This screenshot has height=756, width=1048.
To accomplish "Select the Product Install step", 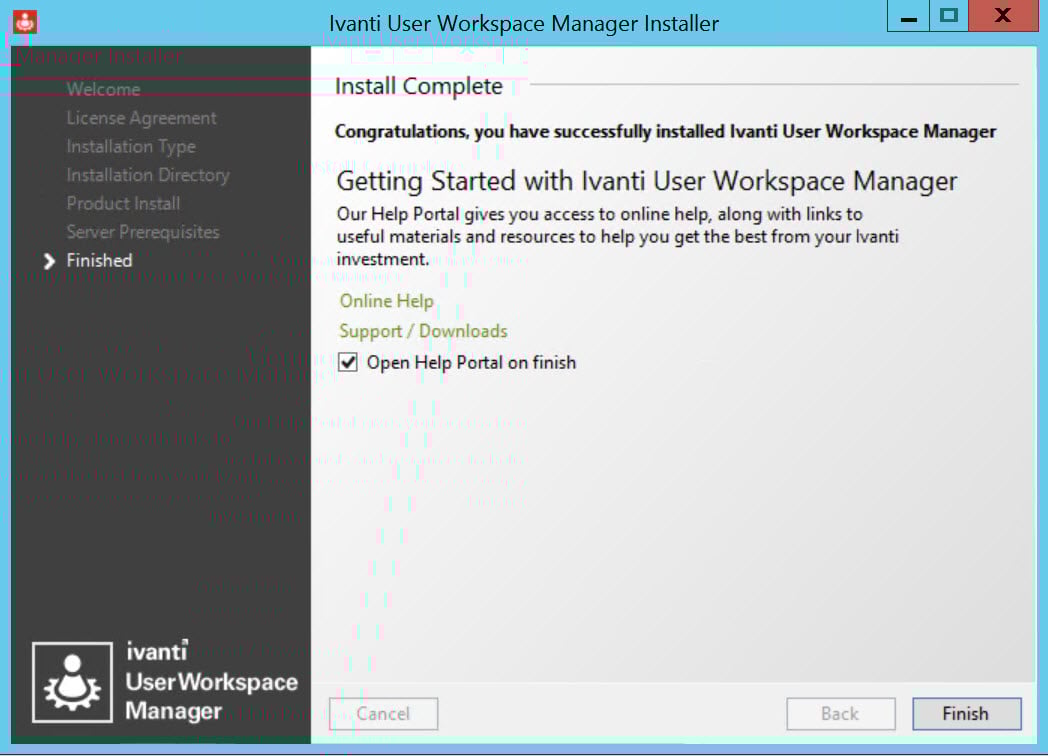I will (x=124, y=203).
